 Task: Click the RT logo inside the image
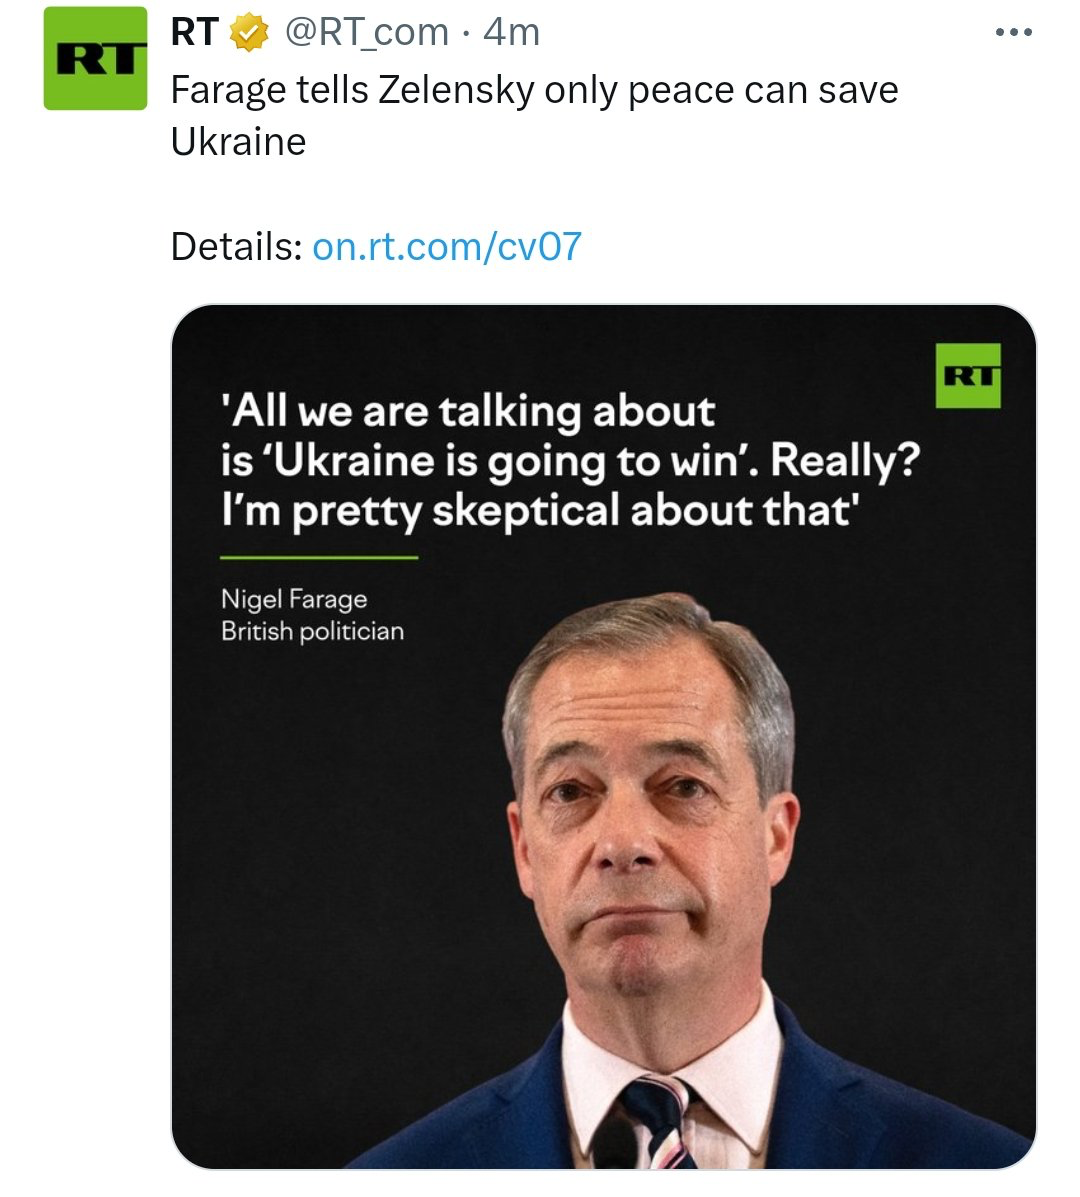968,376
